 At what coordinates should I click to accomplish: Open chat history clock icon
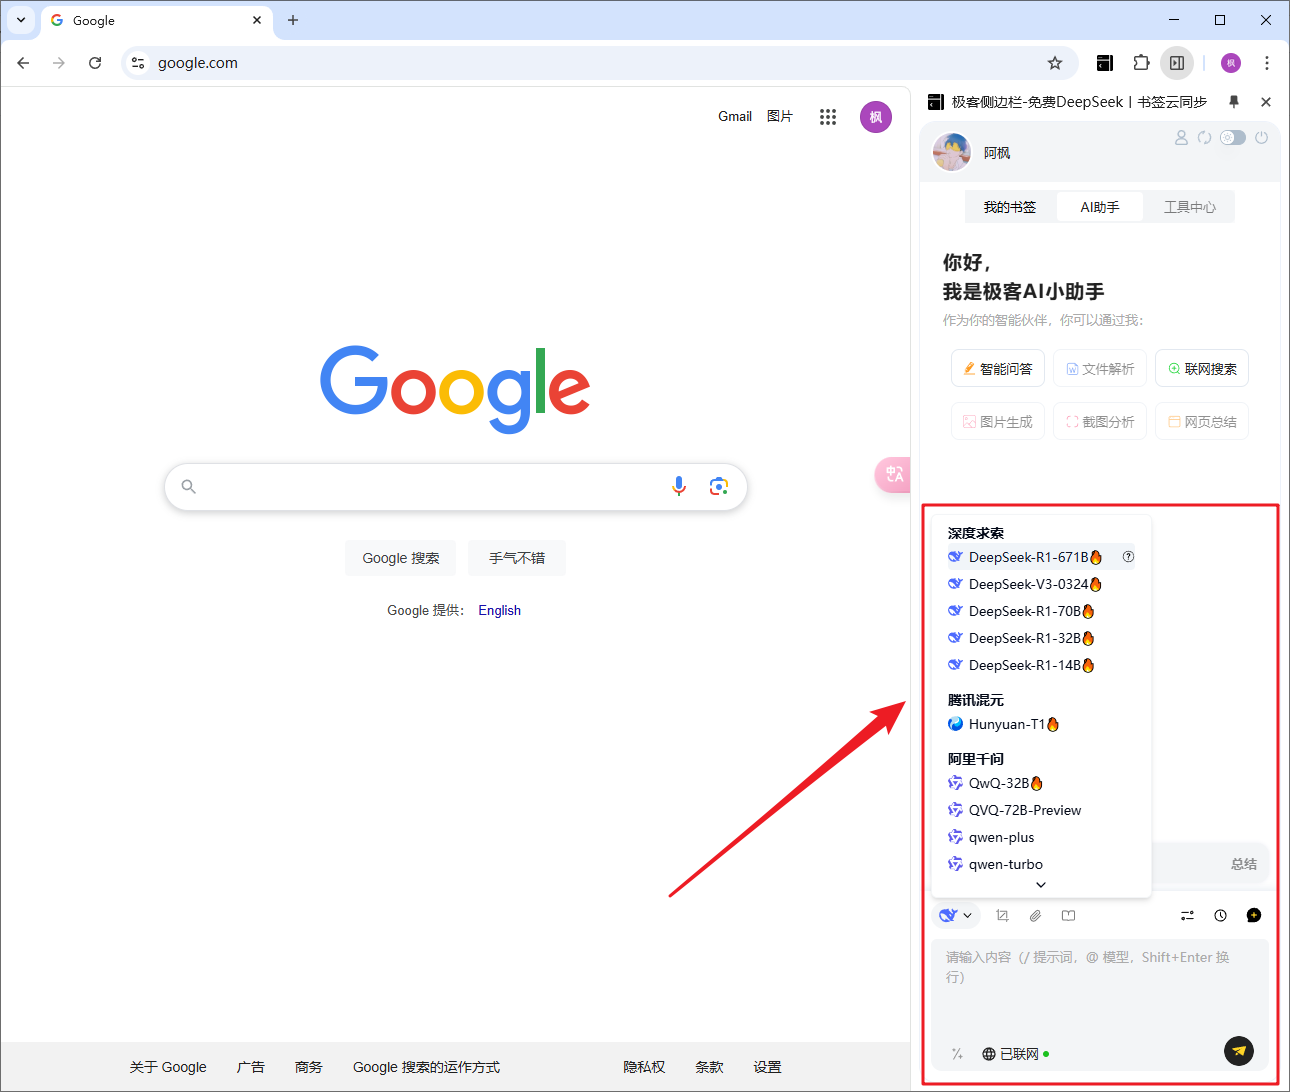pyautogui.click(x=1220, y=915)
